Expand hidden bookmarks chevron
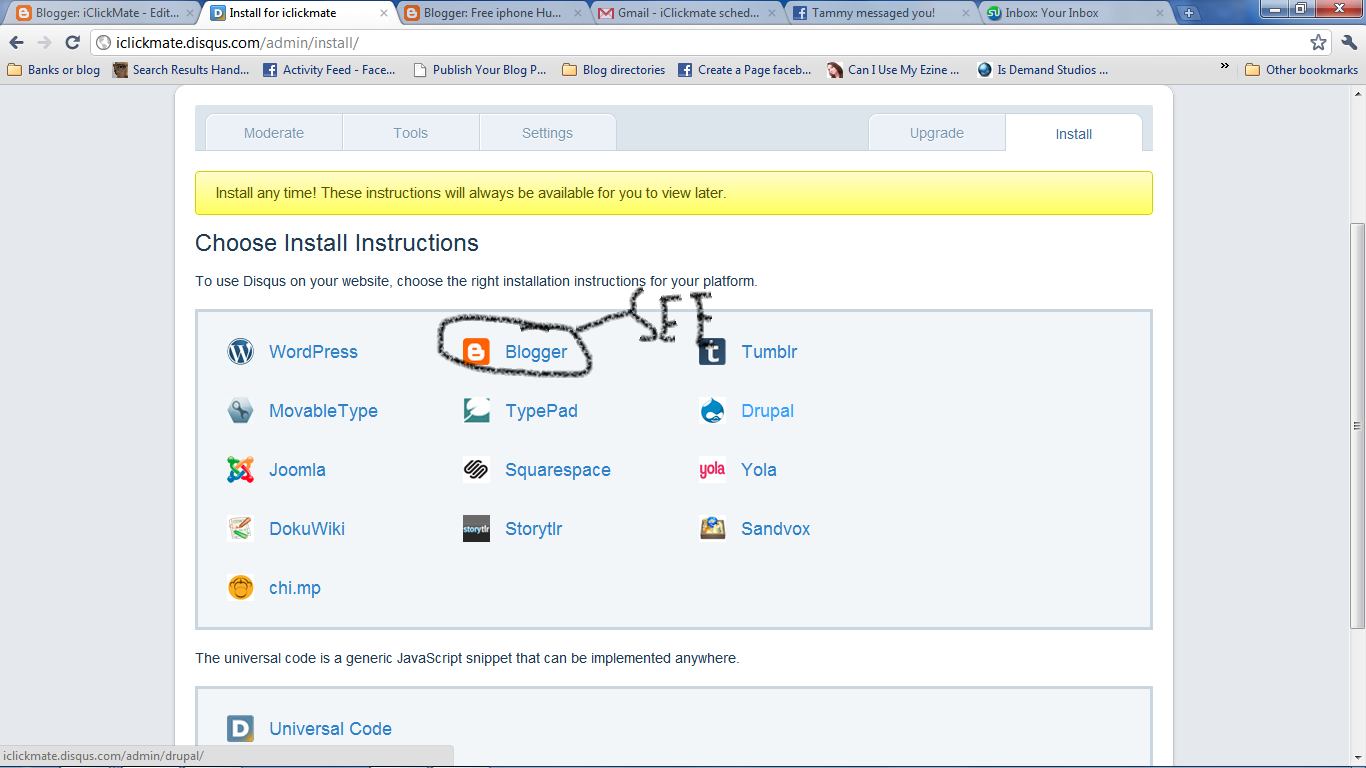 tap(1225, 68)
